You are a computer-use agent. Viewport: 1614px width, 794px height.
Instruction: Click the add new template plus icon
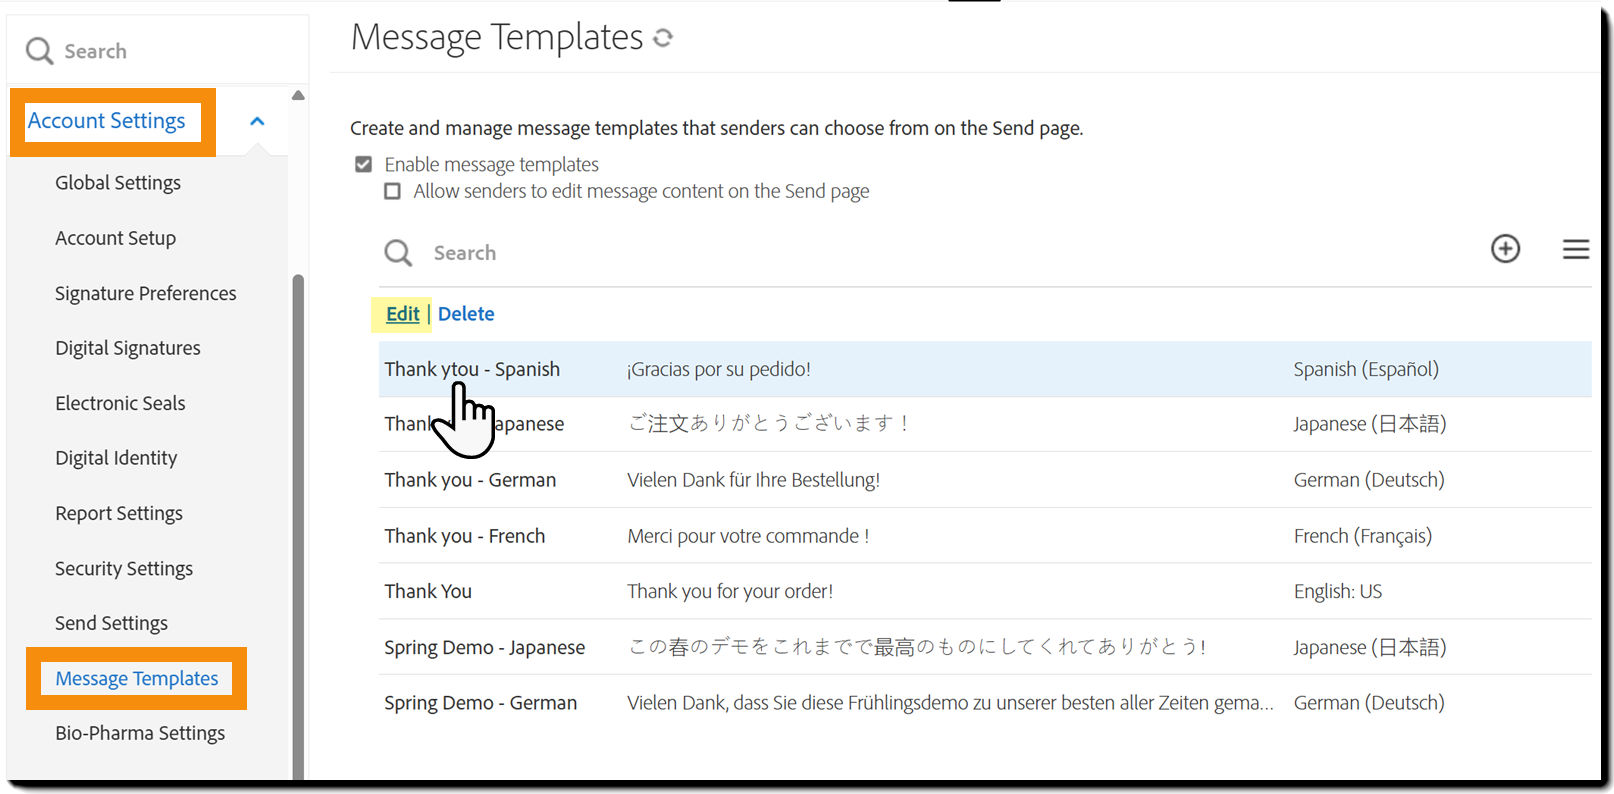click(1505, 249)
